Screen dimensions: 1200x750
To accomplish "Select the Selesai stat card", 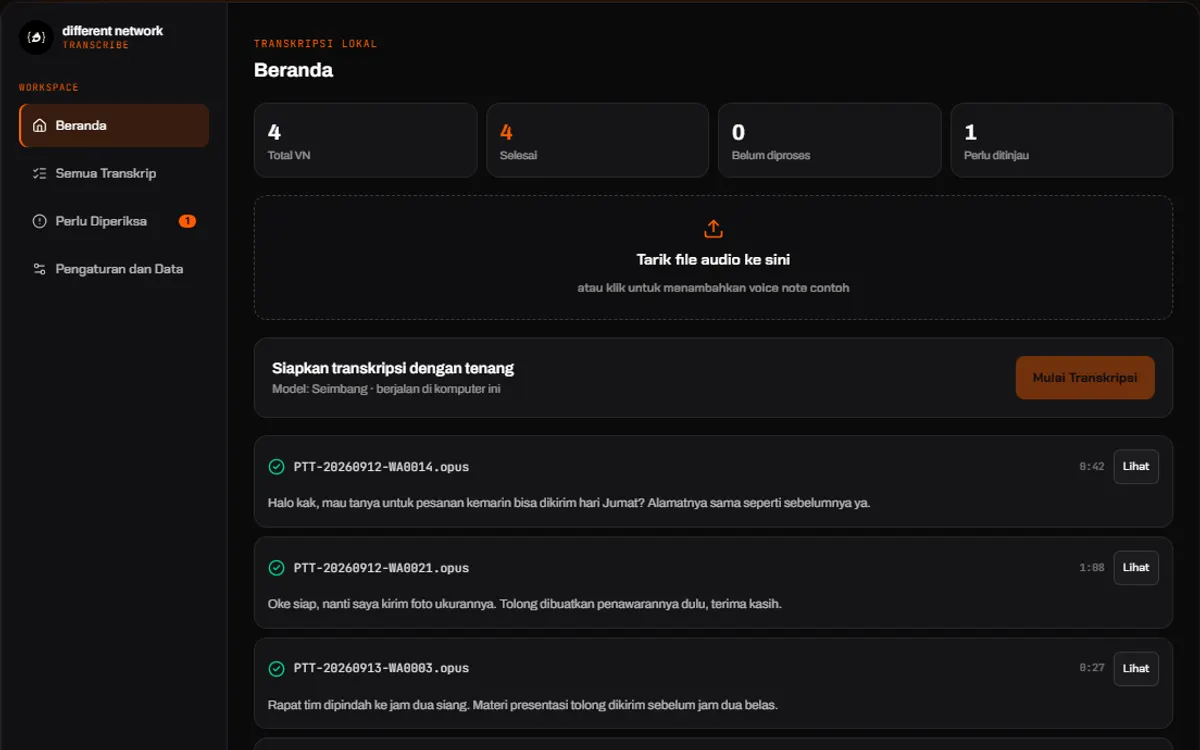I will pos(597,140).
